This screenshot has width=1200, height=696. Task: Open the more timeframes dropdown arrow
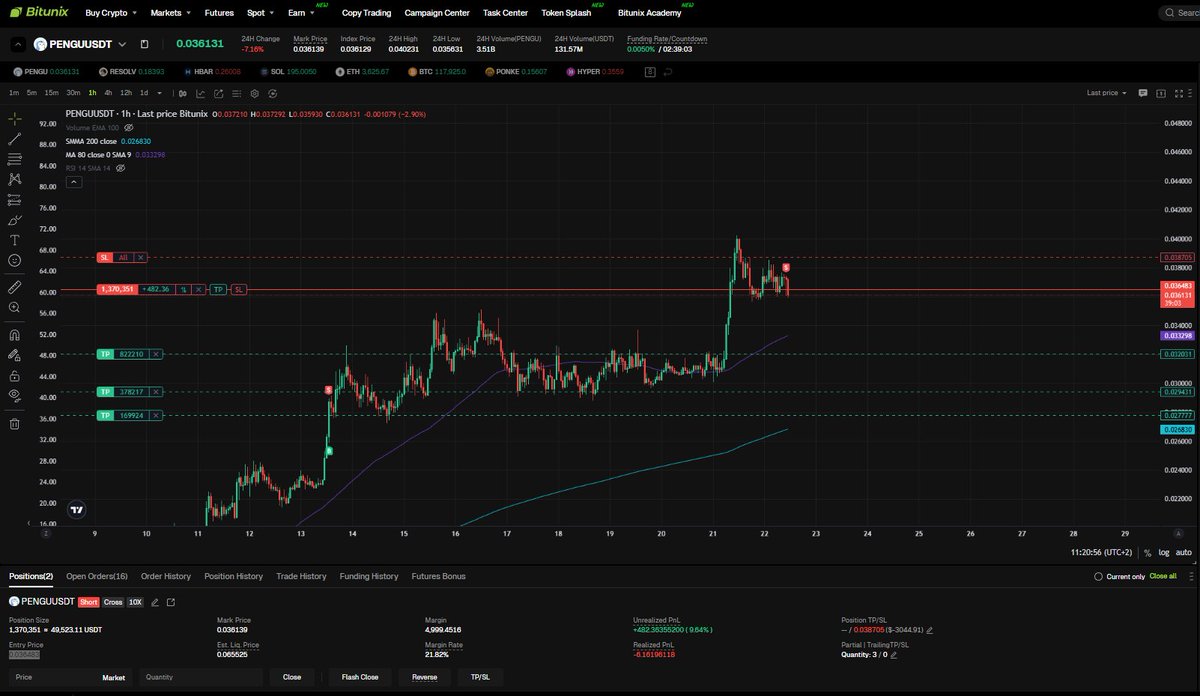coord(161,93)
